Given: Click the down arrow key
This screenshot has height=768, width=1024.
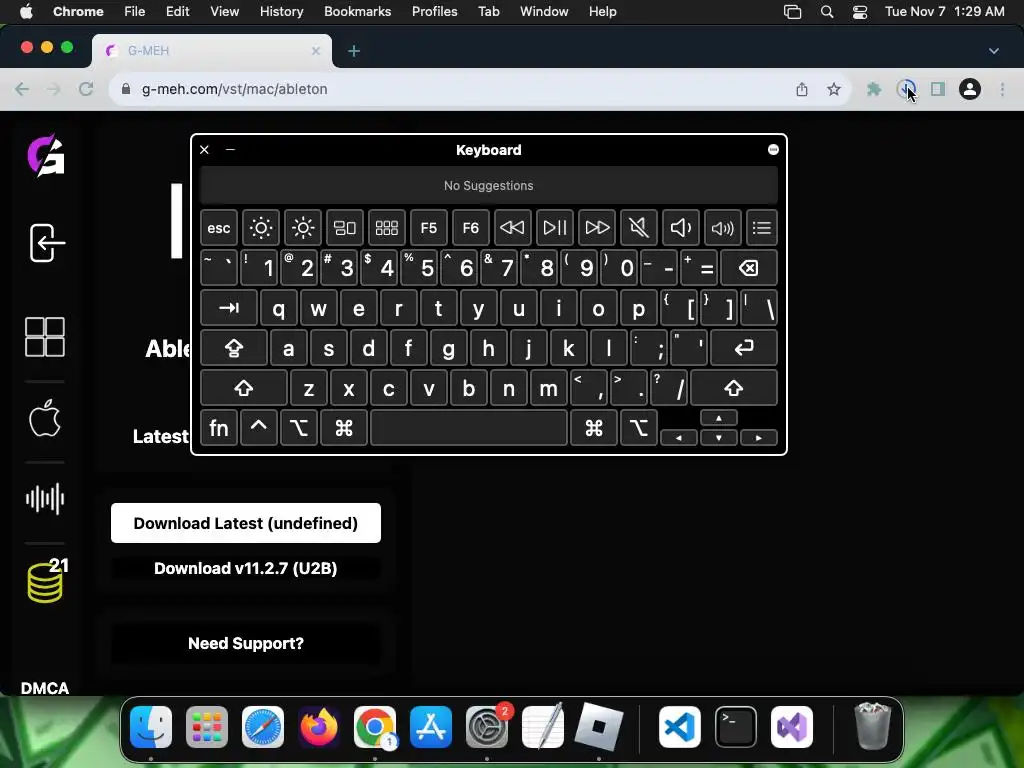Looking at the screenshot, I should (718, 438).
